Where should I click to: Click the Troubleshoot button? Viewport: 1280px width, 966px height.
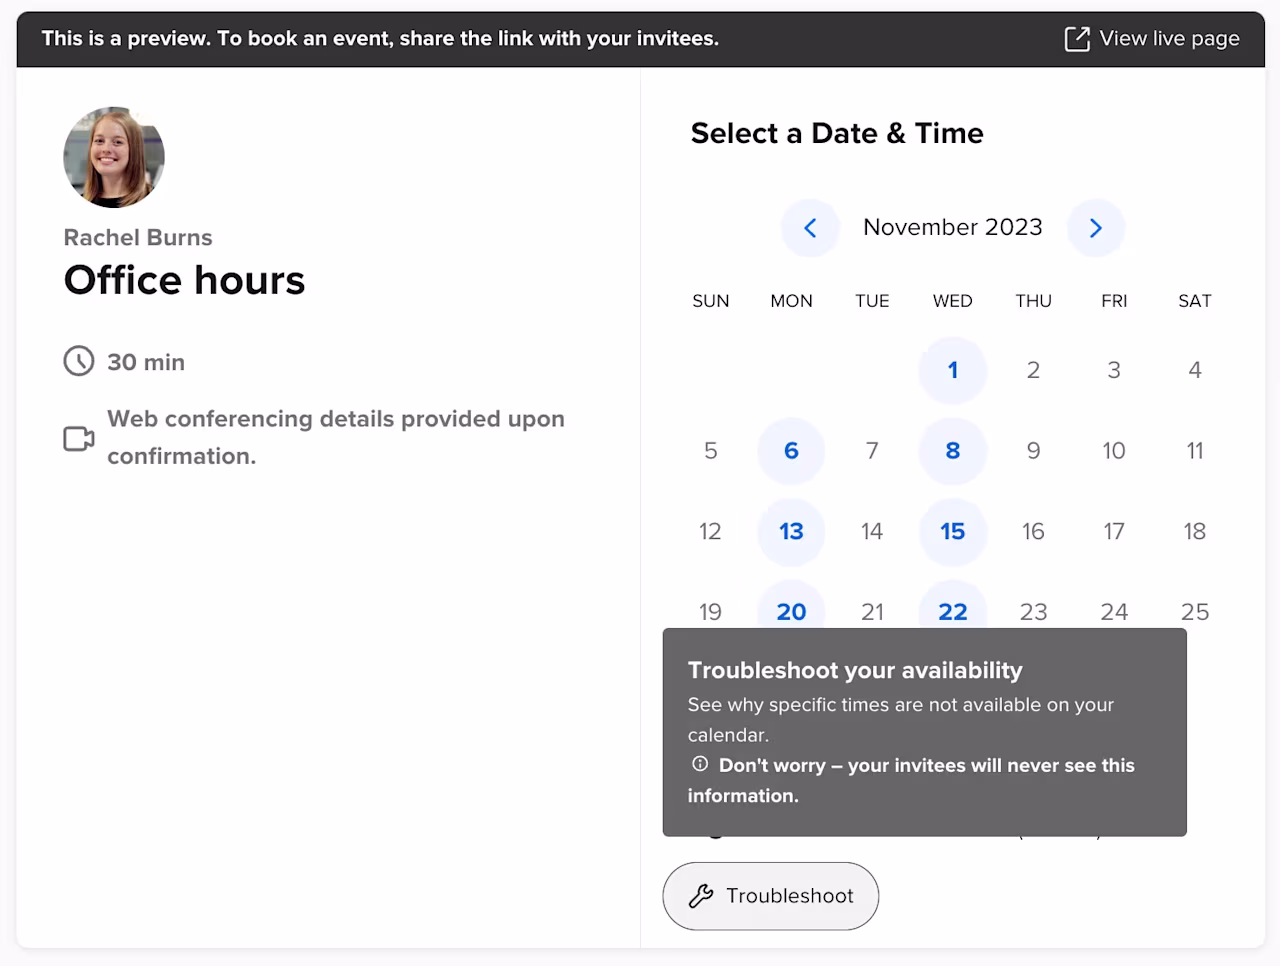point(771,896)
